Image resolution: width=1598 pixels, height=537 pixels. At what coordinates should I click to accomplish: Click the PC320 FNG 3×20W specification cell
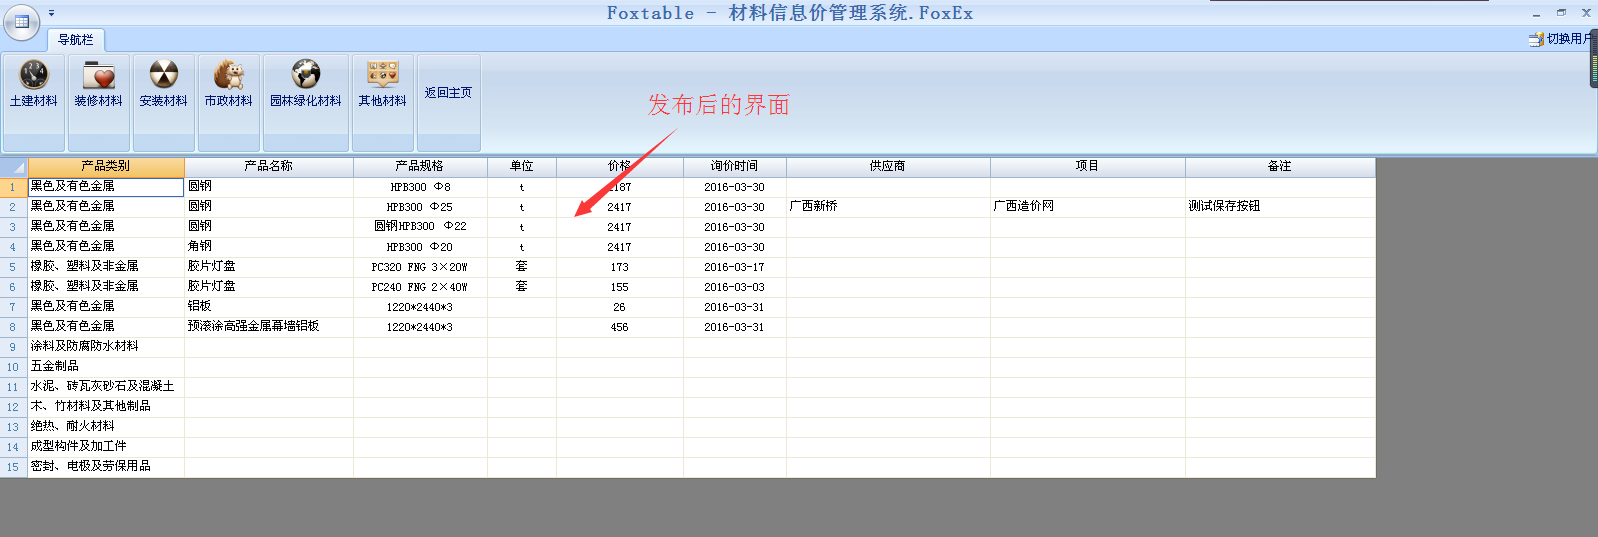(420, 267)
